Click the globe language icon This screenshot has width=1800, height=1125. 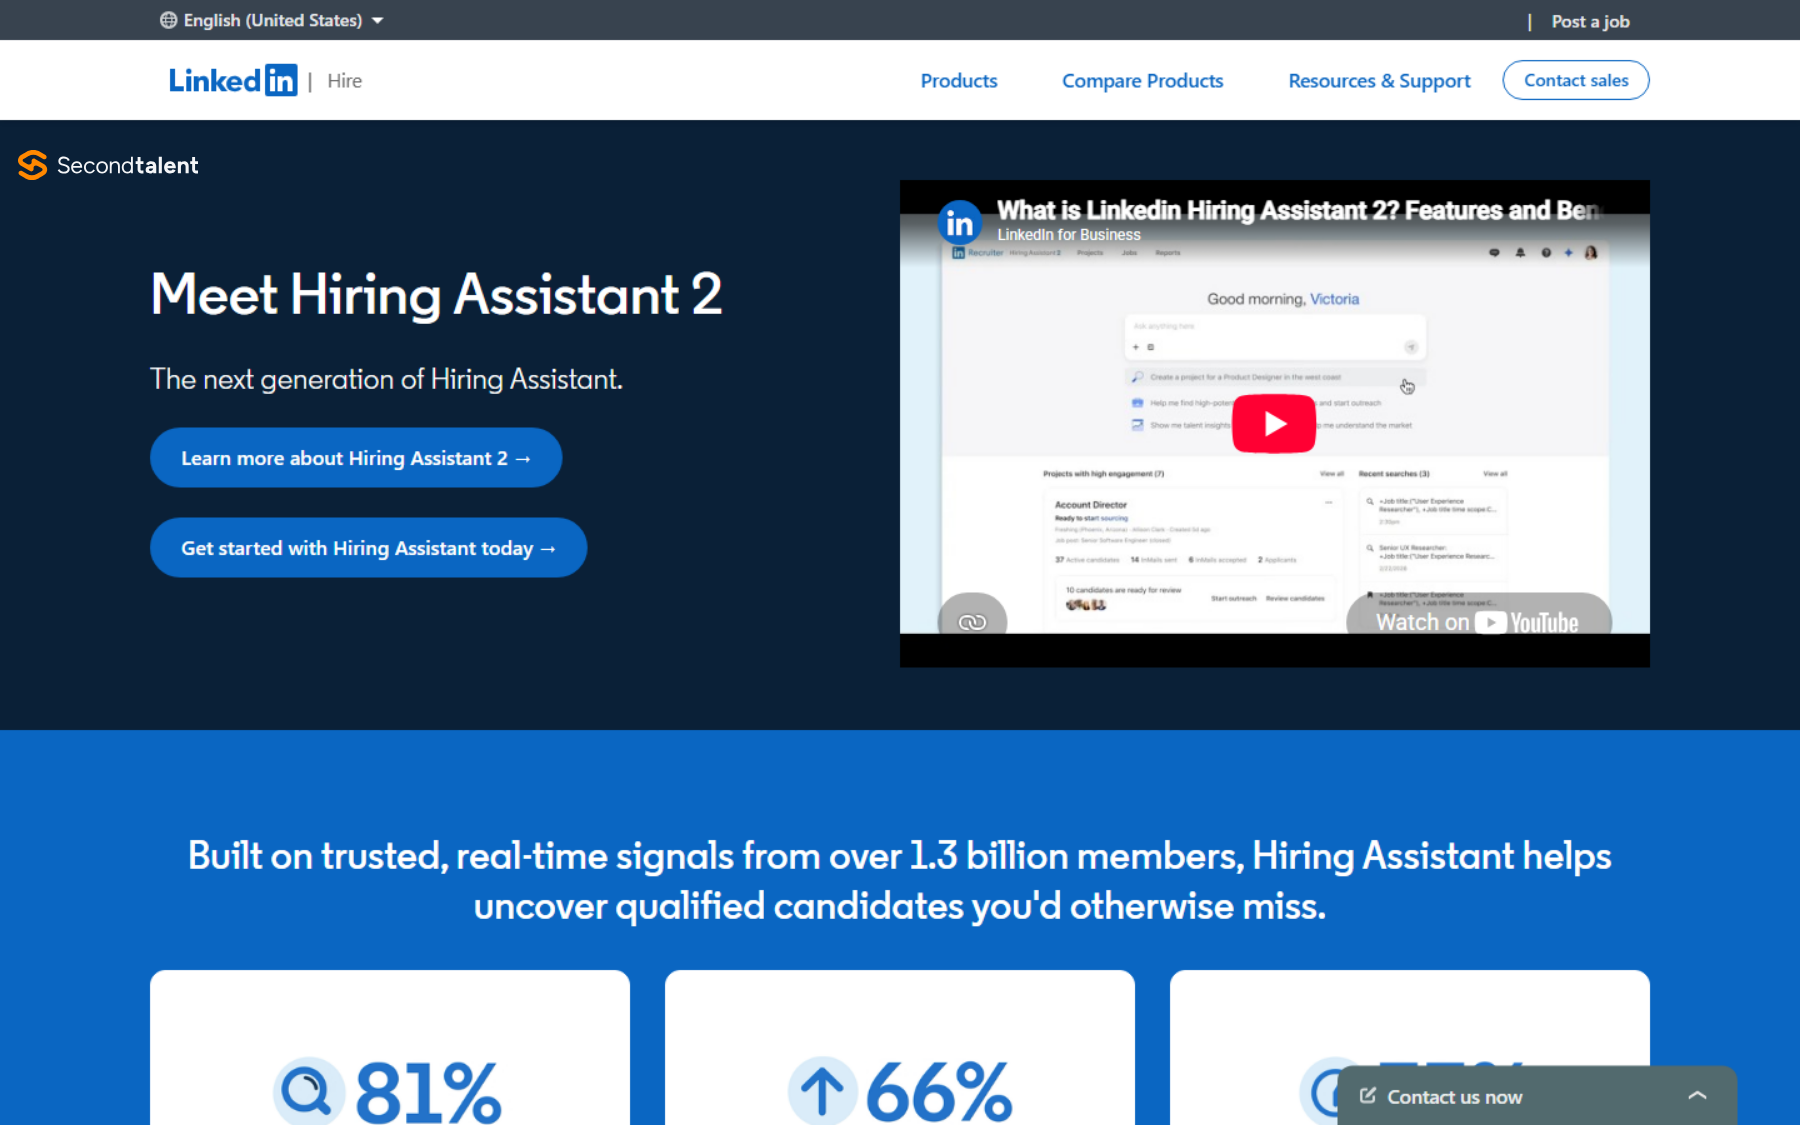point(168,20)
